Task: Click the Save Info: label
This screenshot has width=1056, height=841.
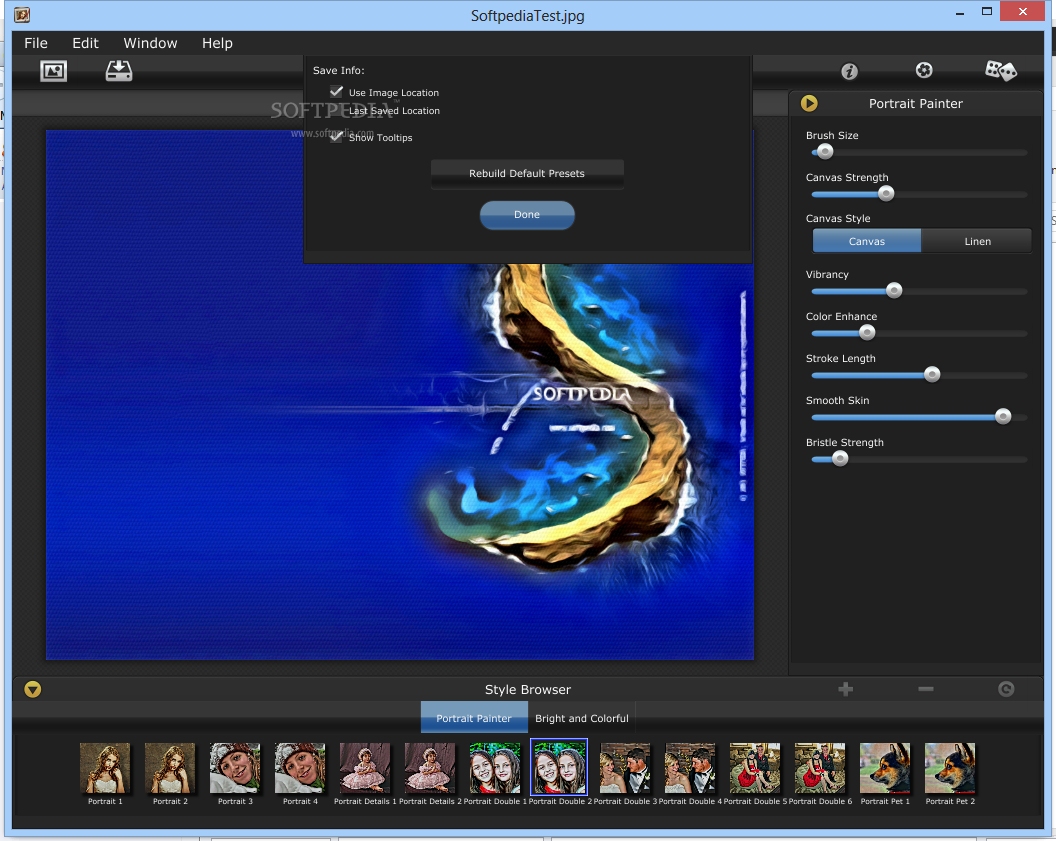Action: pos(339,70)
